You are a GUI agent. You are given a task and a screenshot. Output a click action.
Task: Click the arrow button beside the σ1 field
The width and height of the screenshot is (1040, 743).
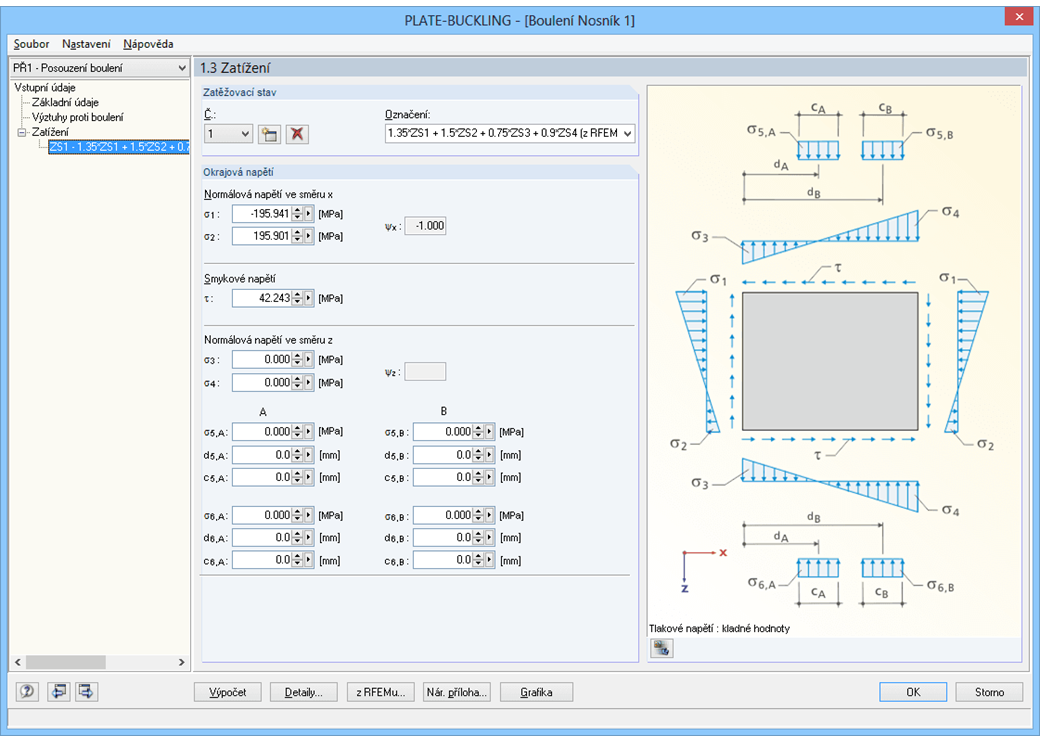(309, 213)
